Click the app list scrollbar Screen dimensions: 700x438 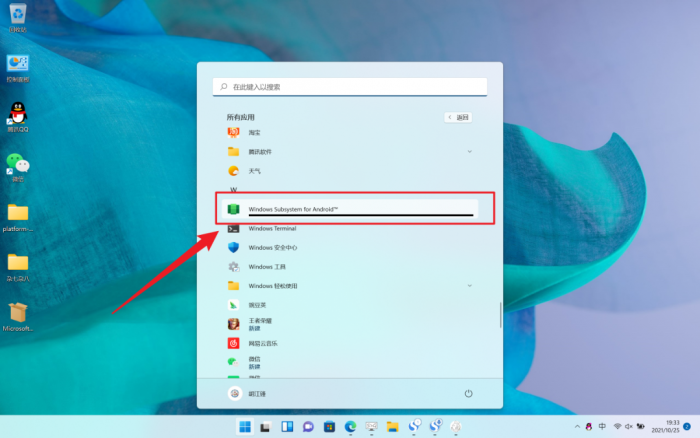click(x=500, y=315)
